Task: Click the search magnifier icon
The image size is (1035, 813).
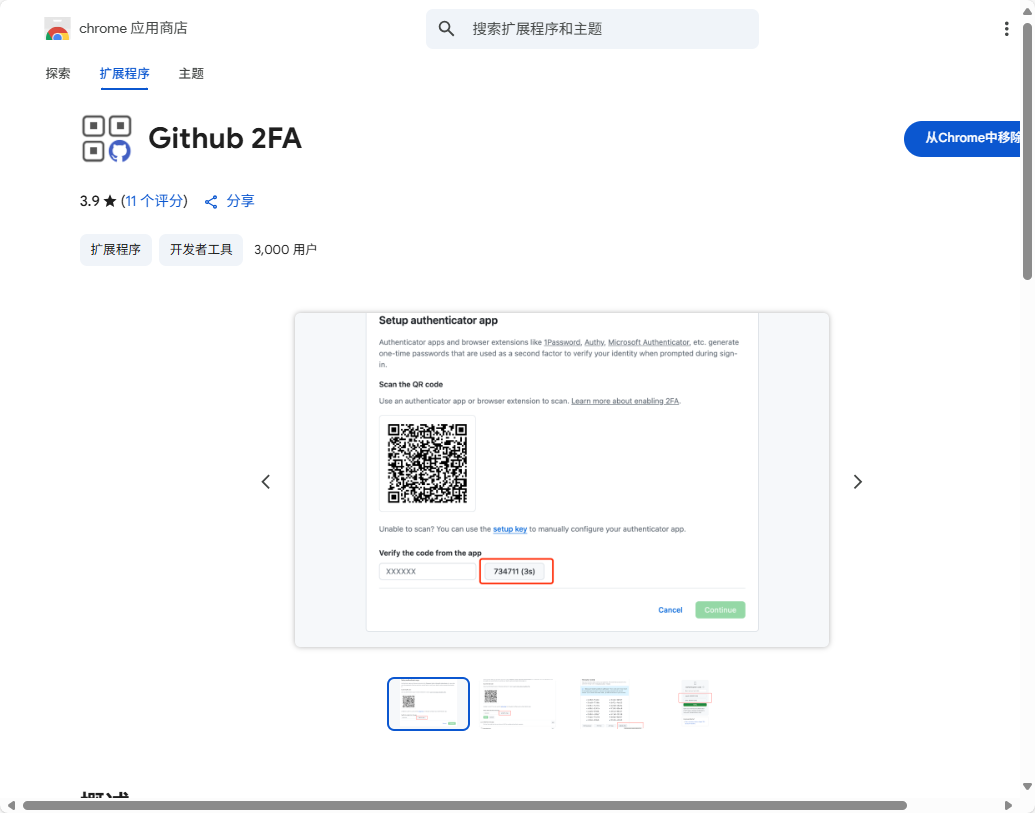Action: tap(446, 29)
